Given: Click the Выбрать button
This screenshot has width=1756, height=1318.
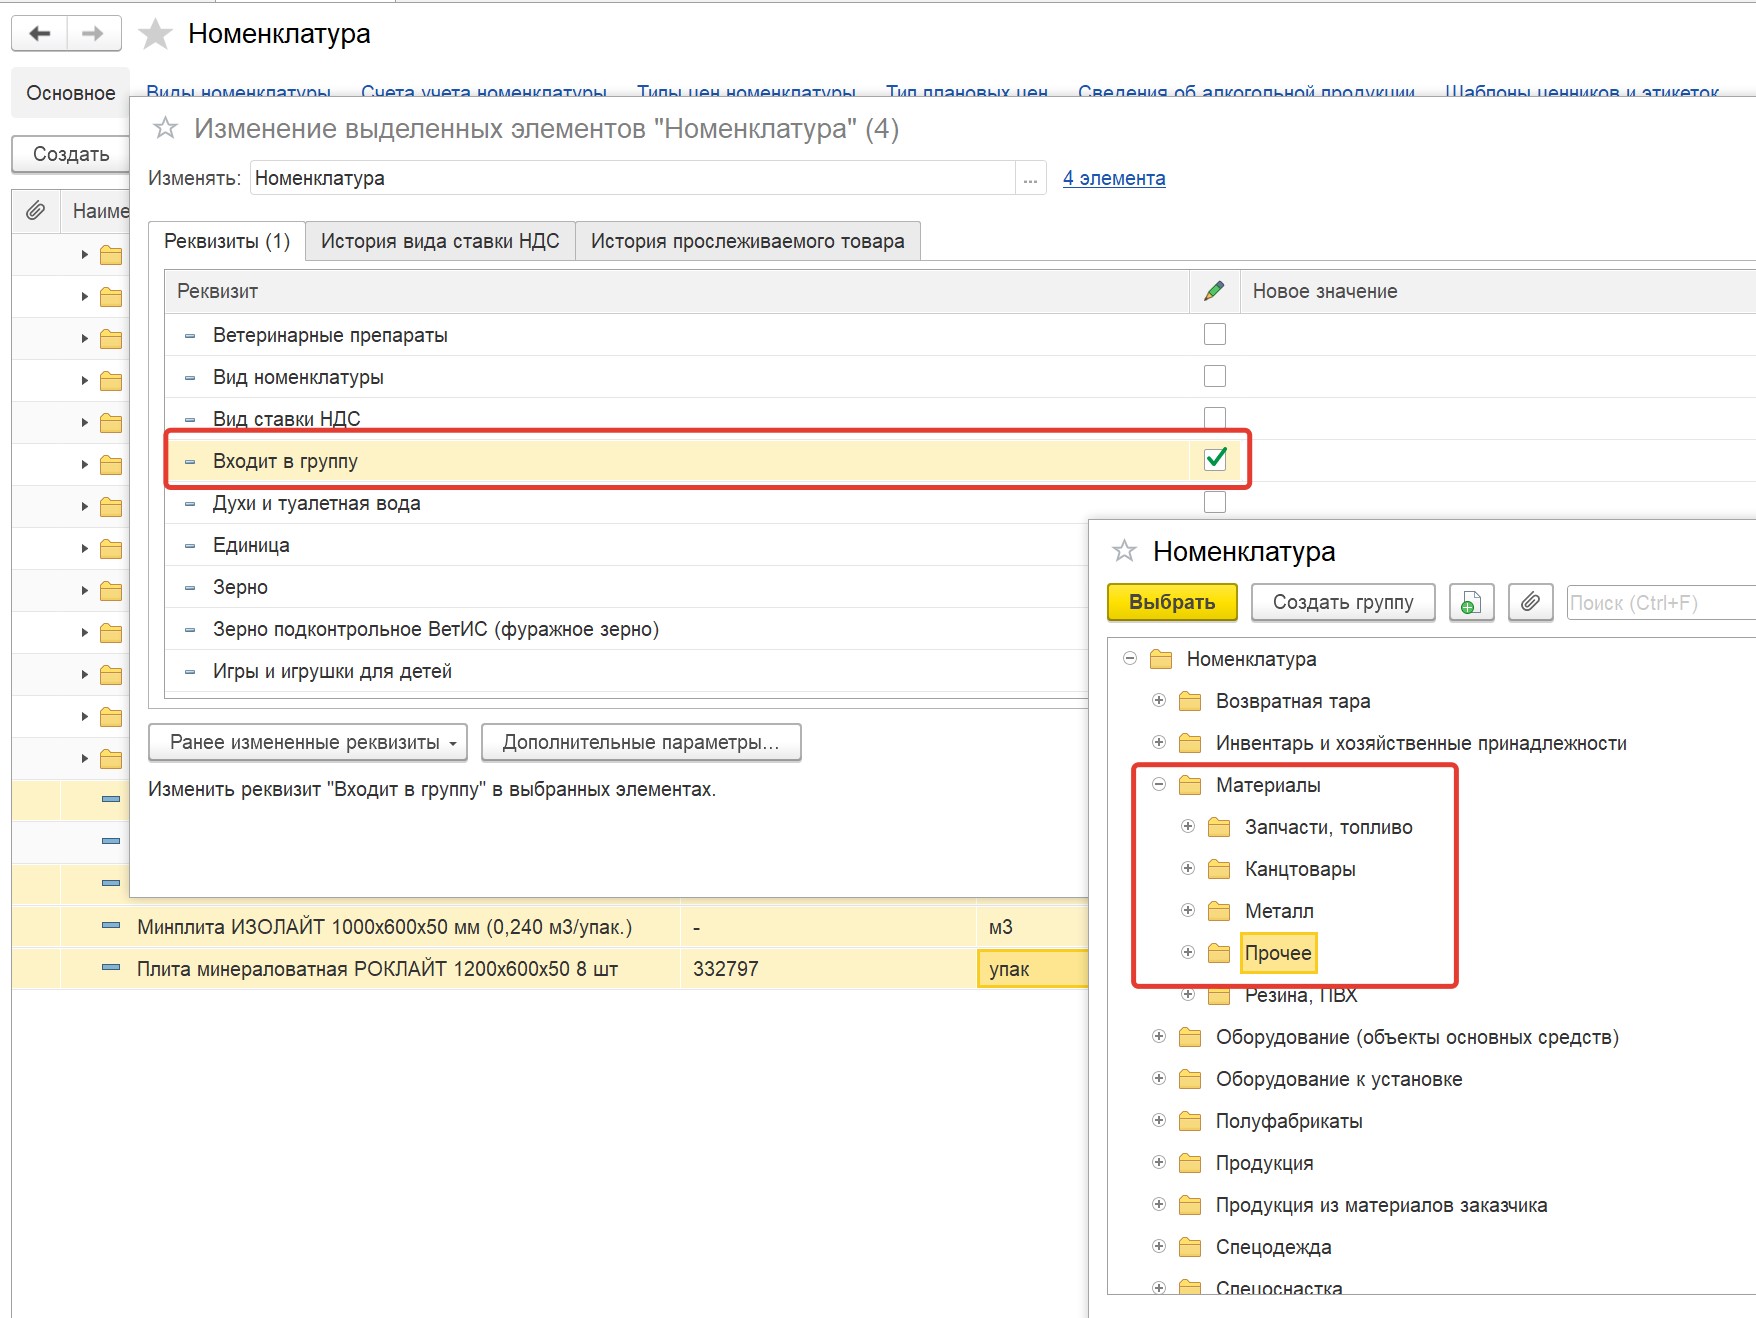Looking at the screenshot, I should click(x=1172, y=602).
